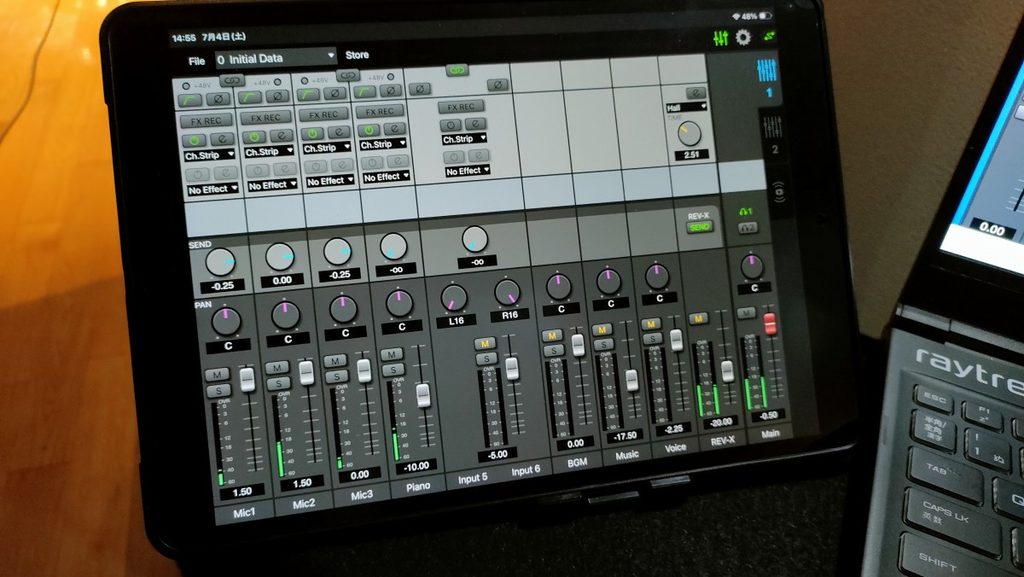Select the Music fader value -17.50

[625, 436]
